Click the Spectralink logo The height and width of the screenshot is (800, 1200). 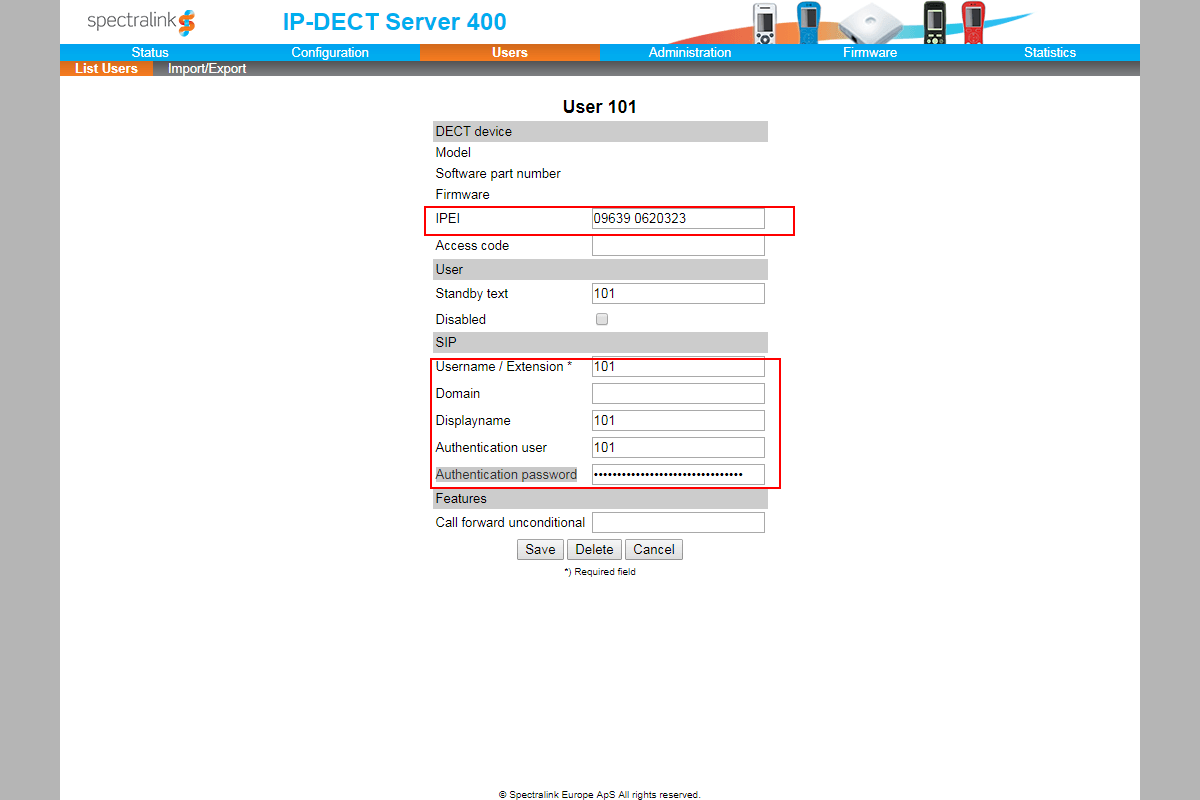142,22
